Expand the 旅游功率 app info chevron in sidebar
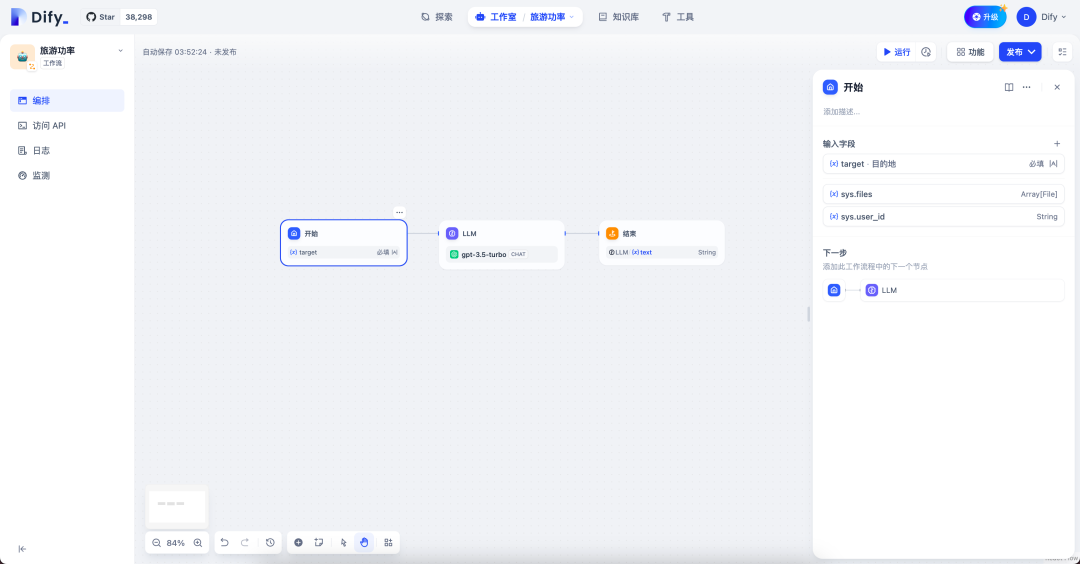Screen dimensions: 1080x564 pos(121,51)
